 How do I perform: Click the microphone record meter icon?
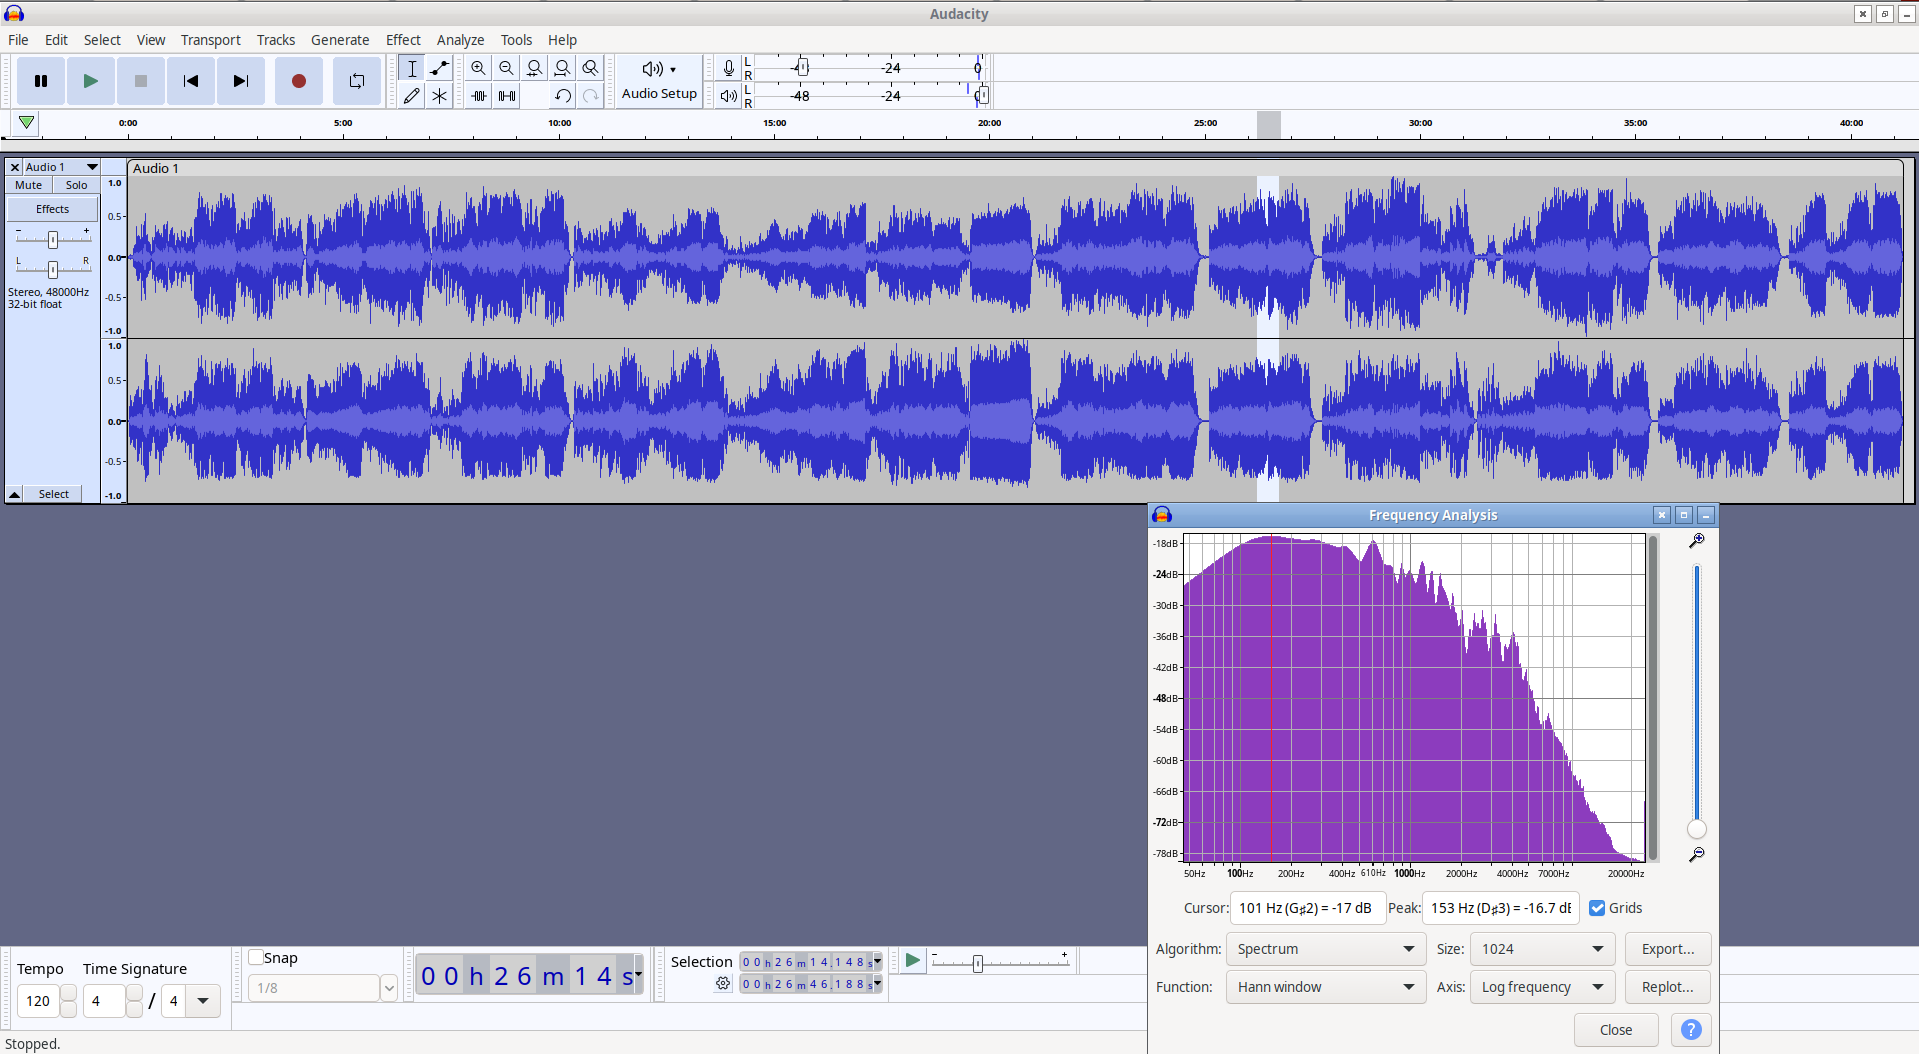click(729, 68)
